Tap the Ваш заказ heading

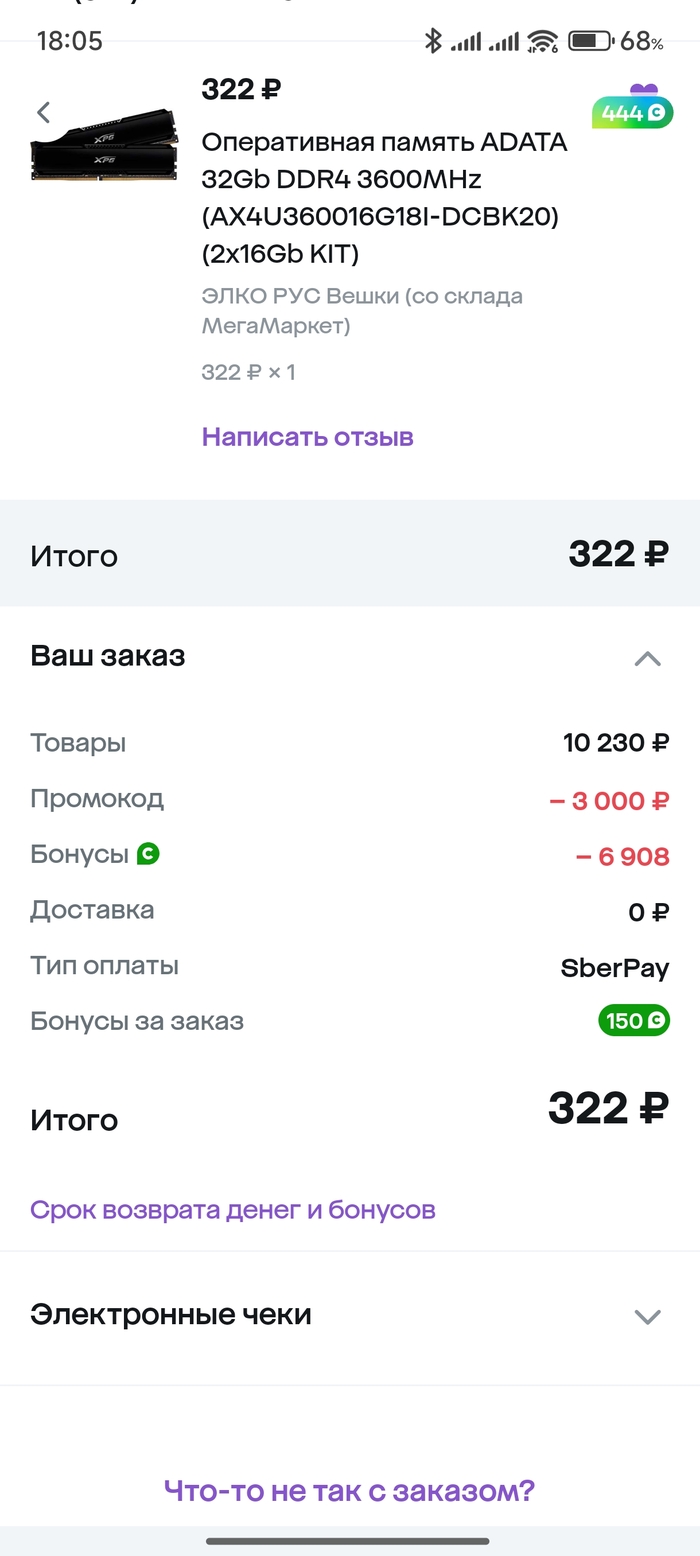click(108, 656)
